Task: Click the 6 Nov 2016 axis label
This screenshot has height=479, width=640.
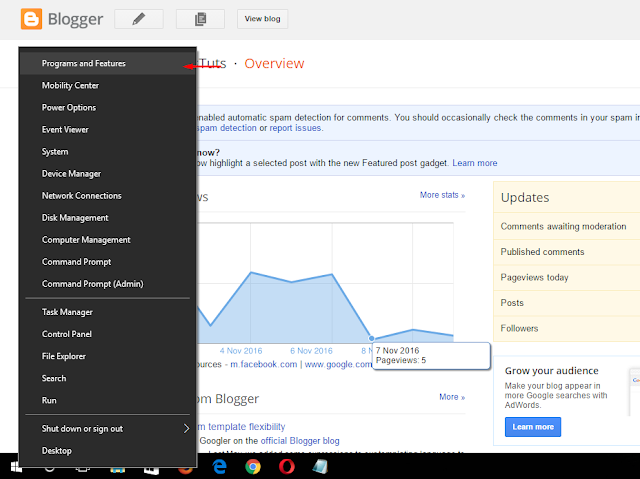Action: point(311,351)
